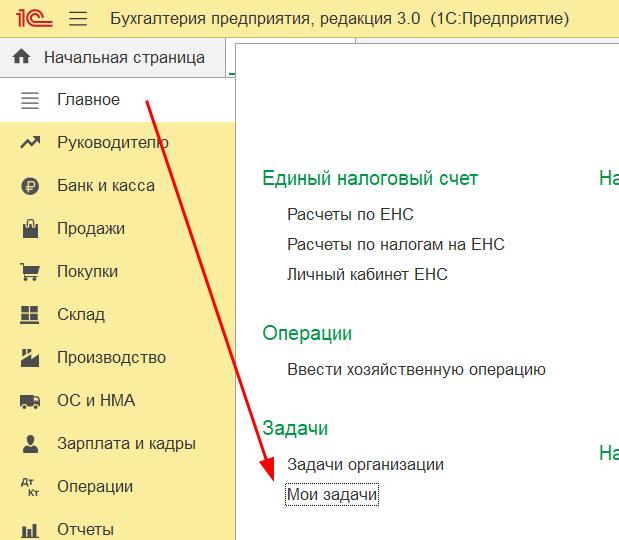Open the main hamburger menu in title bar
This screenshot has height=540, width=619.
pyautogui.click(x=78, y=19)
